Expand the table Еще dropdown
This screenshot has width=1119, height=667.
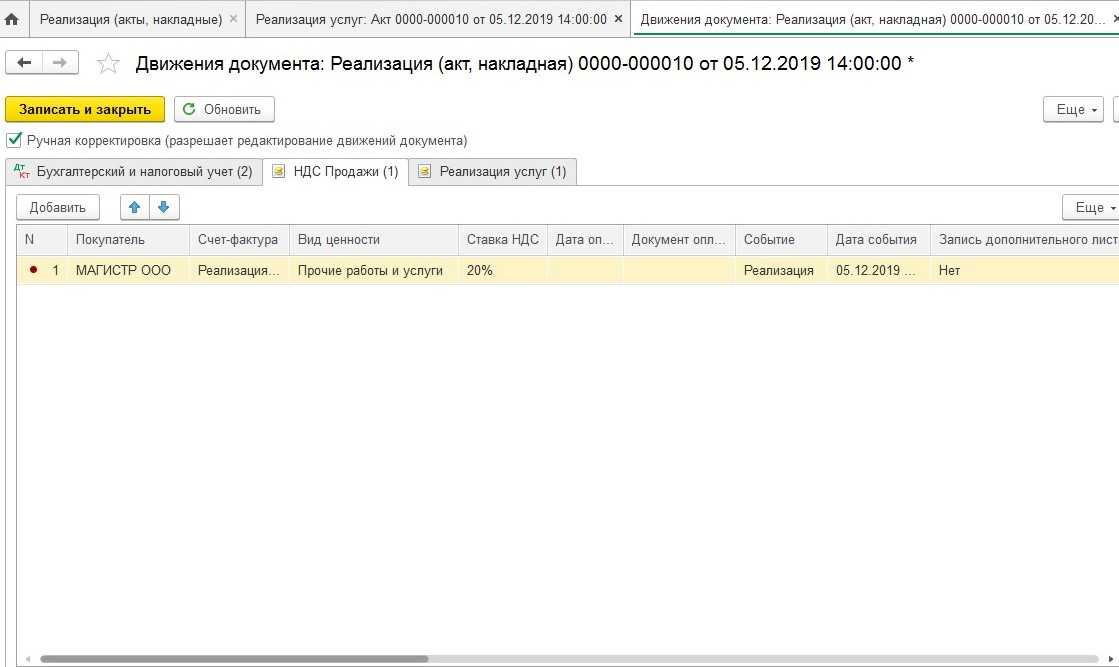pos(1091,207)
